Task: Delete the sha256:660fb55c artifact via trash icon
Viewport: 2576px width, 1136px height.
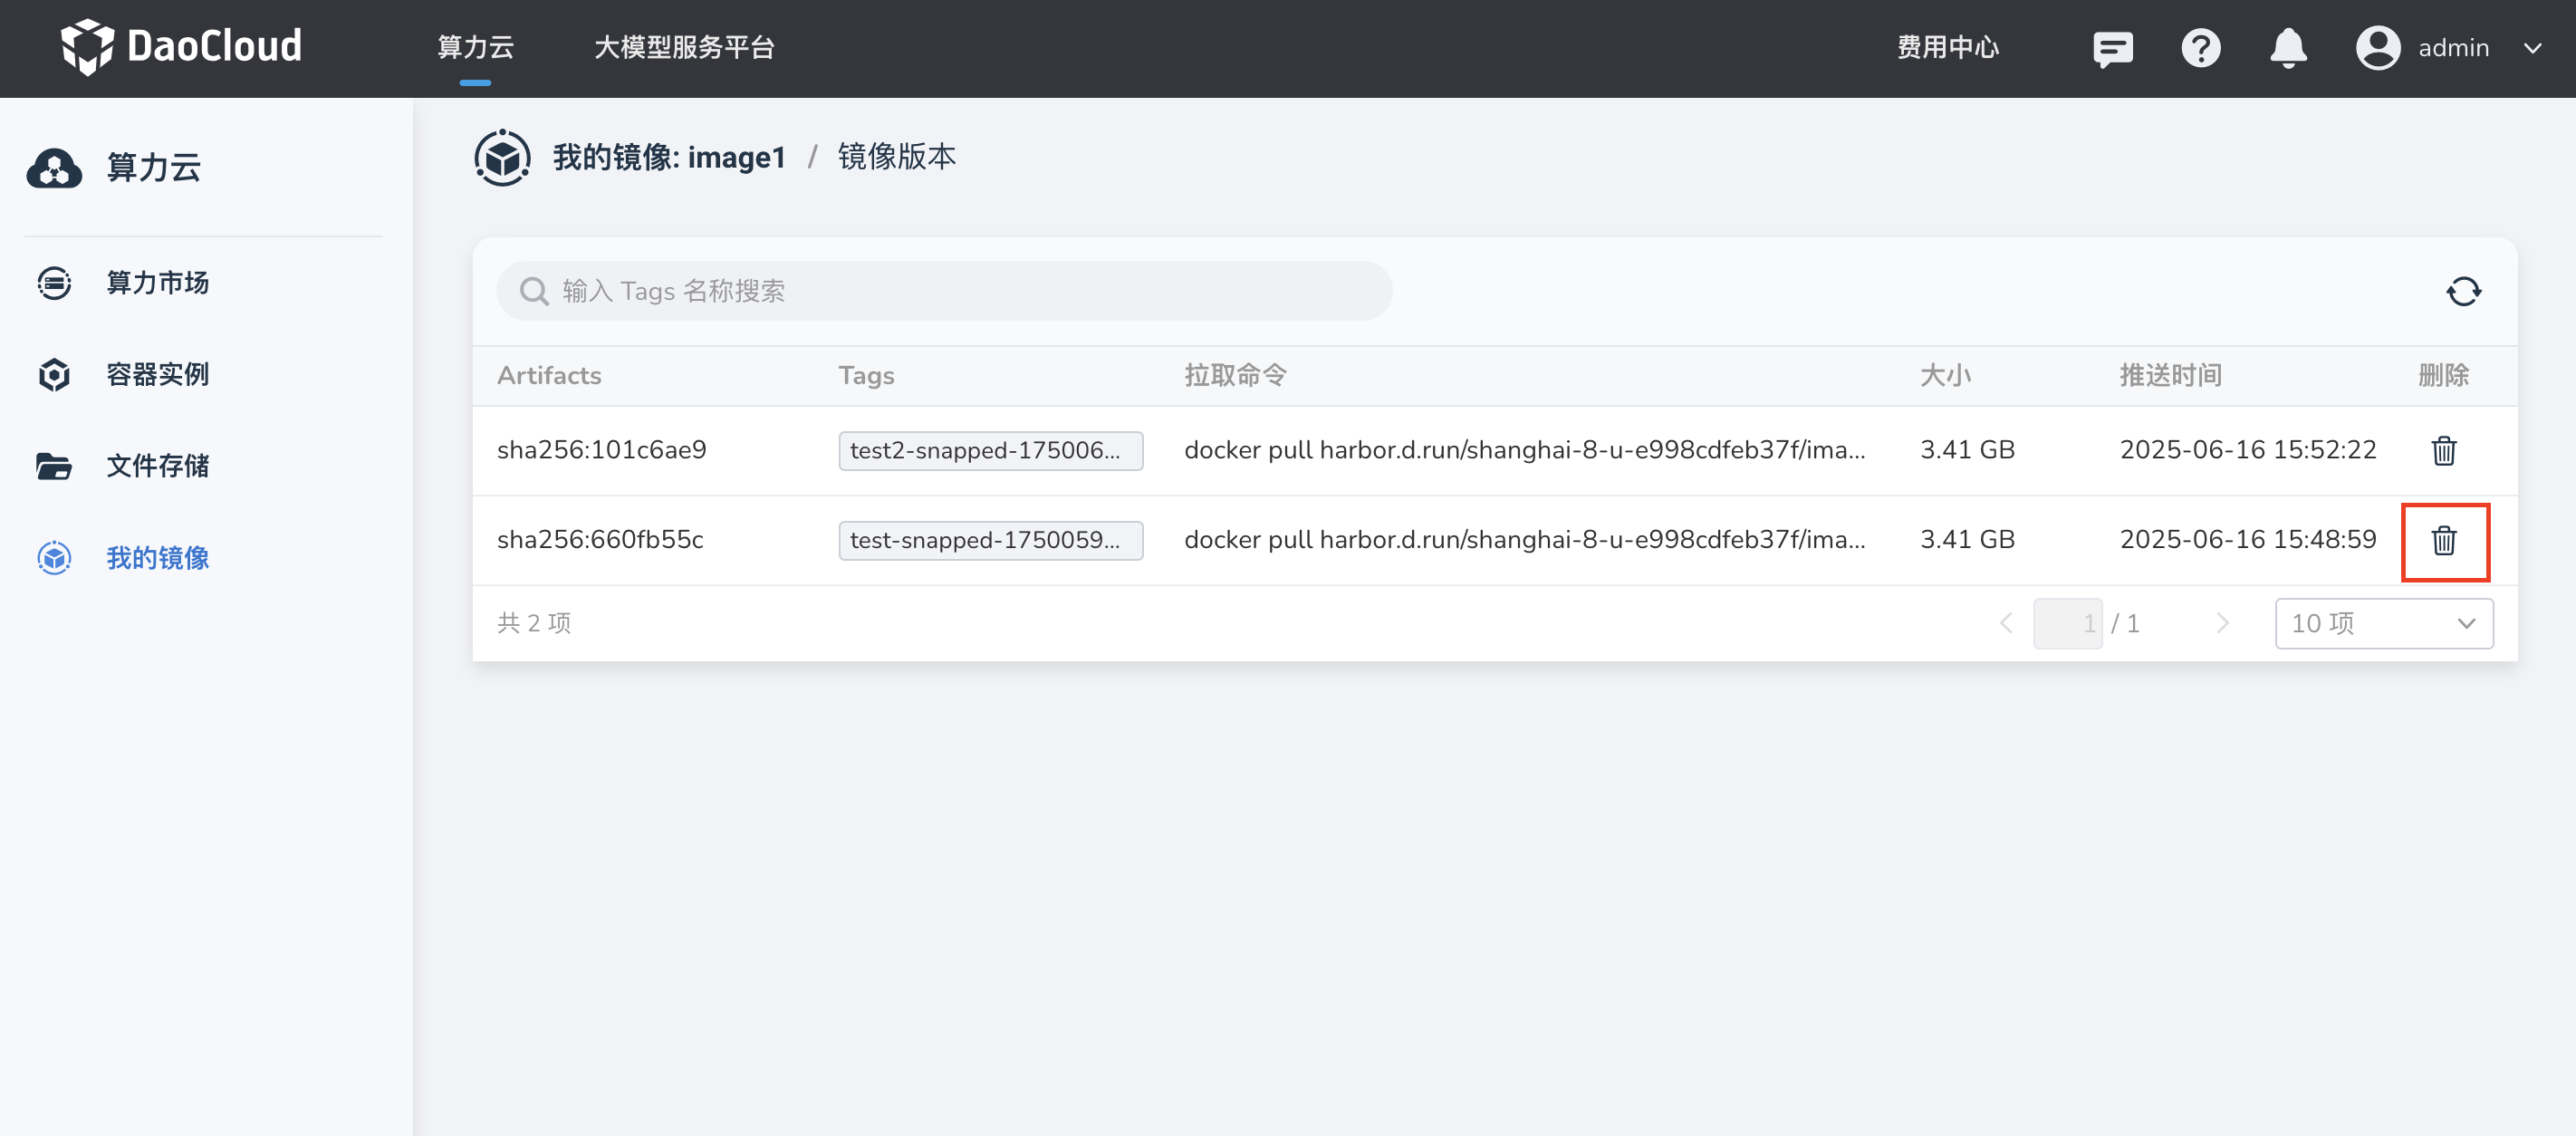Action: pos(2443,541)
